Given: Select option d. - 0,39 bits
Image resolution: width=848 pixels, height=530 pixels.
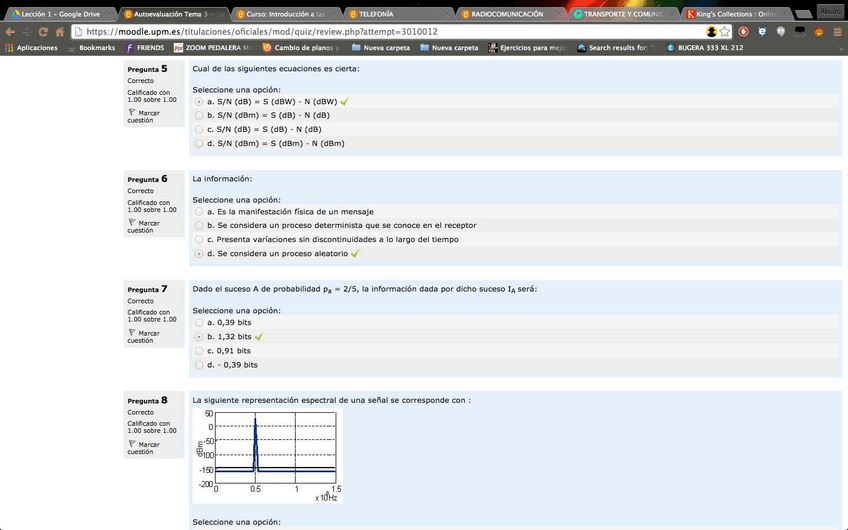Looking at the screenshot, I should [199, 365].
